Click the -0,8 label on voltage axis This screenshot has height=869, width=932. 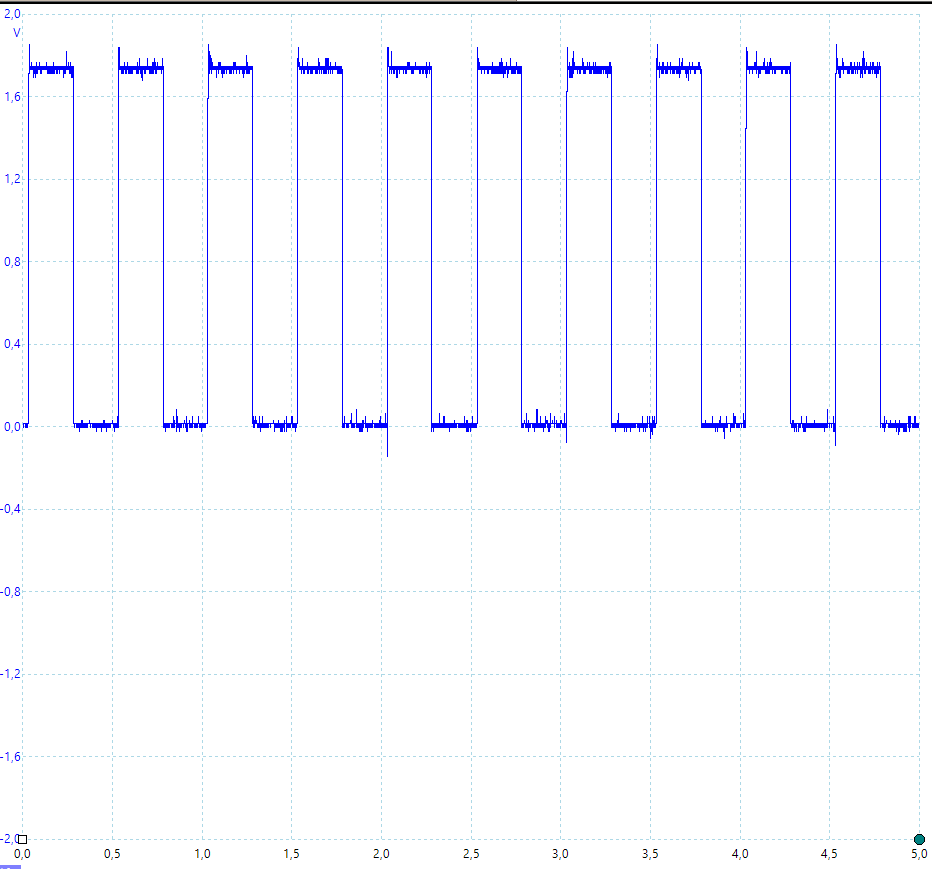(x=11, y=591)
